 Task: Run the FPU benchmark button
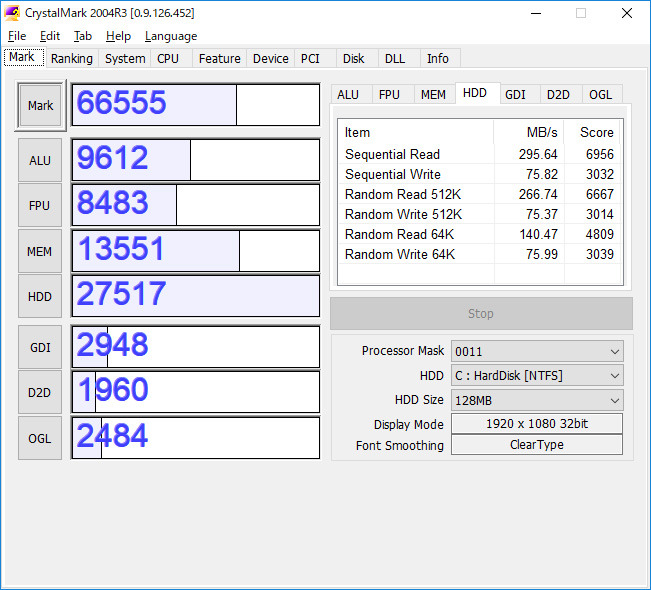pyautogui.click(x=40, y=206)
